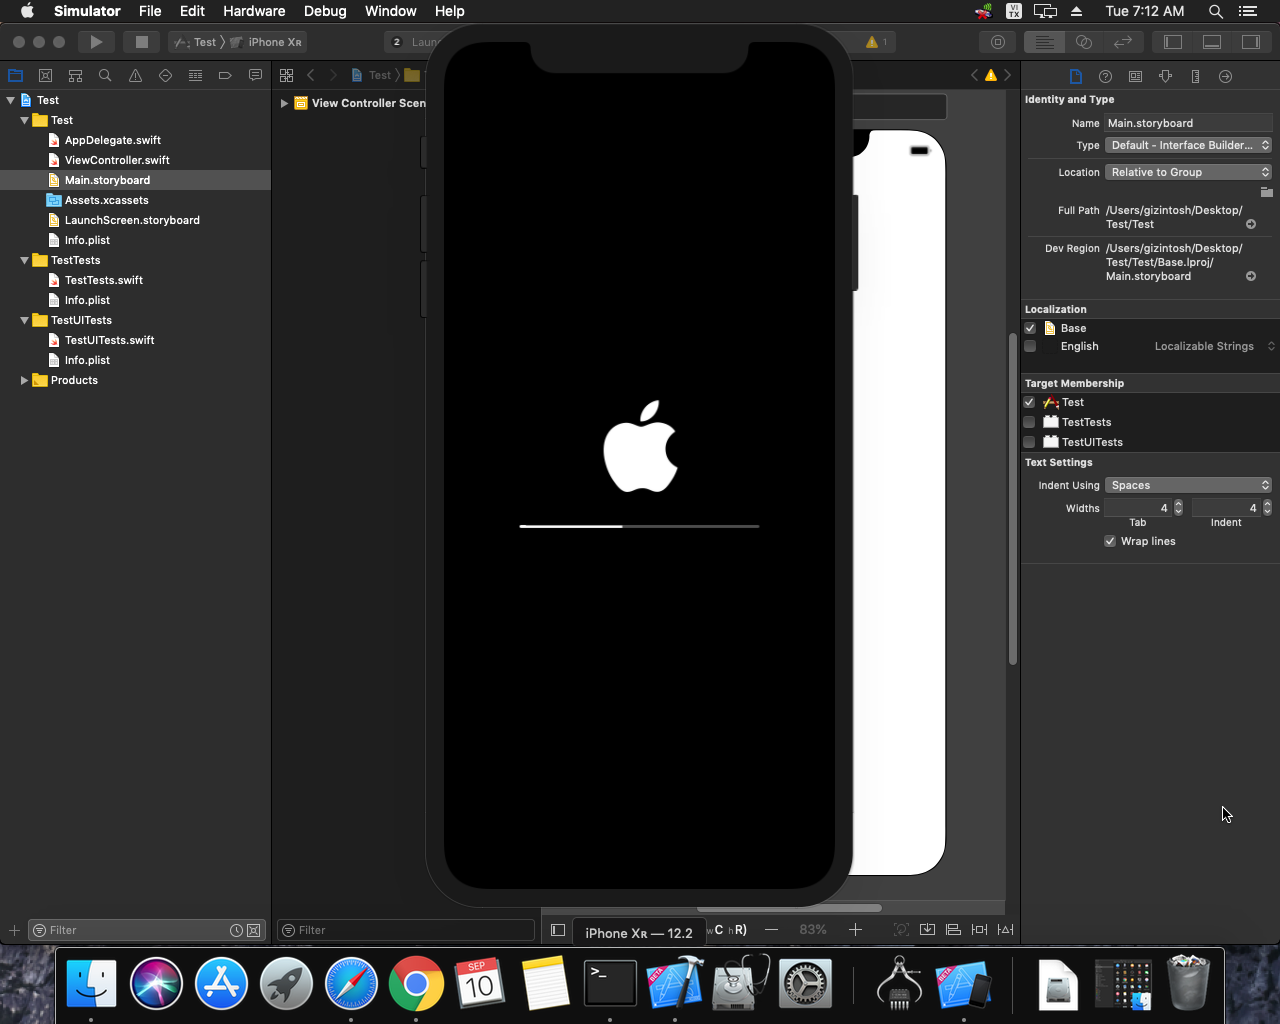
Task: Toggle Base localization checkbox
Action: (1030, 328)
